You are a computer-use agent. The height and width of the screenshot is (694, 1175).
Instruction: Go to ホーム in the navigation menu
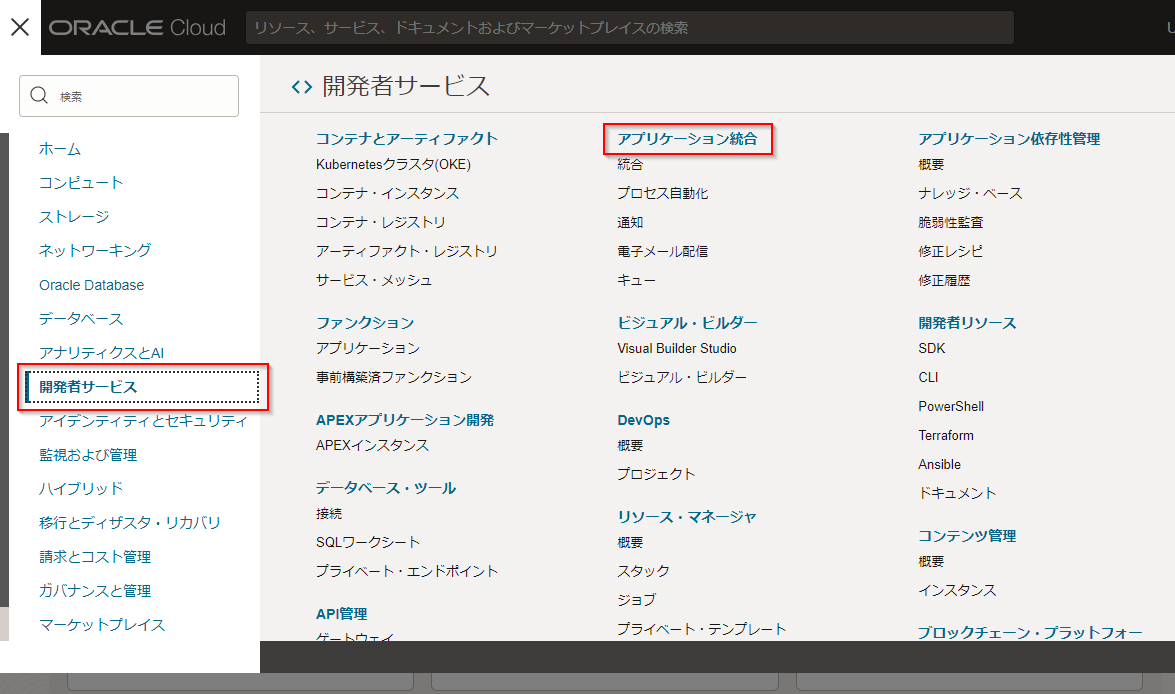(x=60, y=149)
